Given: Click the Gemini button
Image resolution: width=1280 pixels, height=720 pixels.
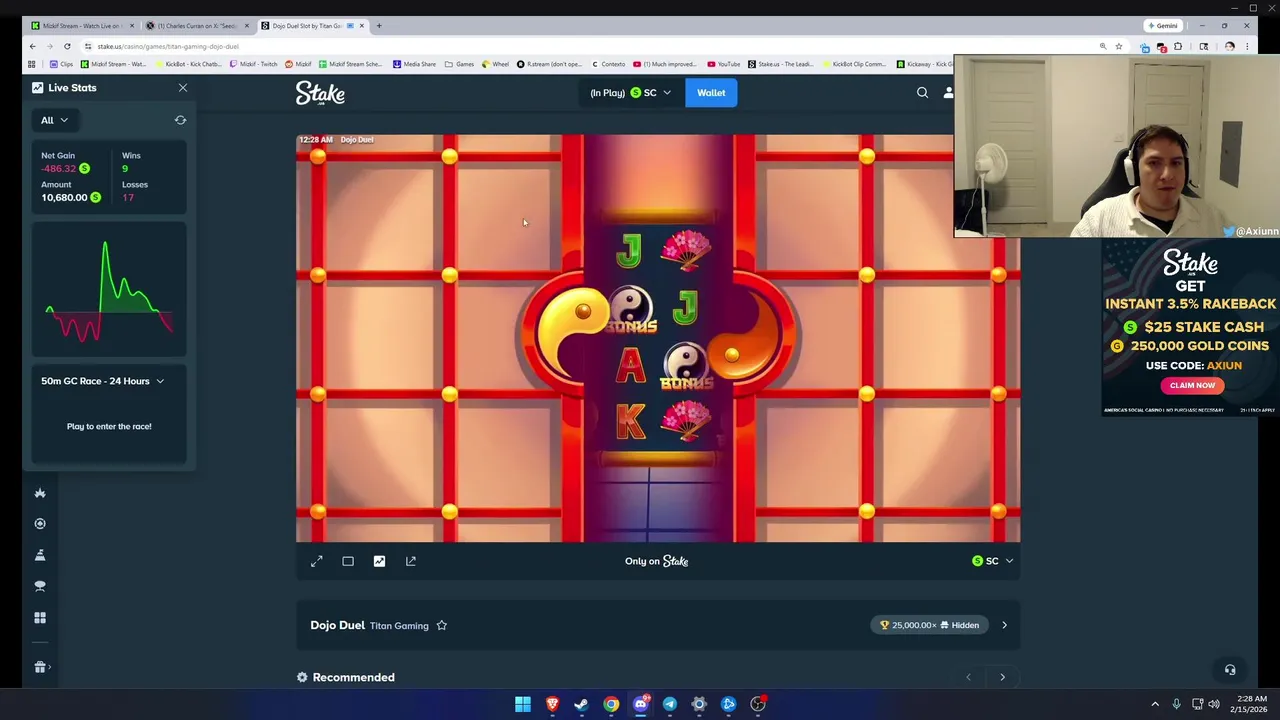Looking at the screenshot, I should 1163,25.
